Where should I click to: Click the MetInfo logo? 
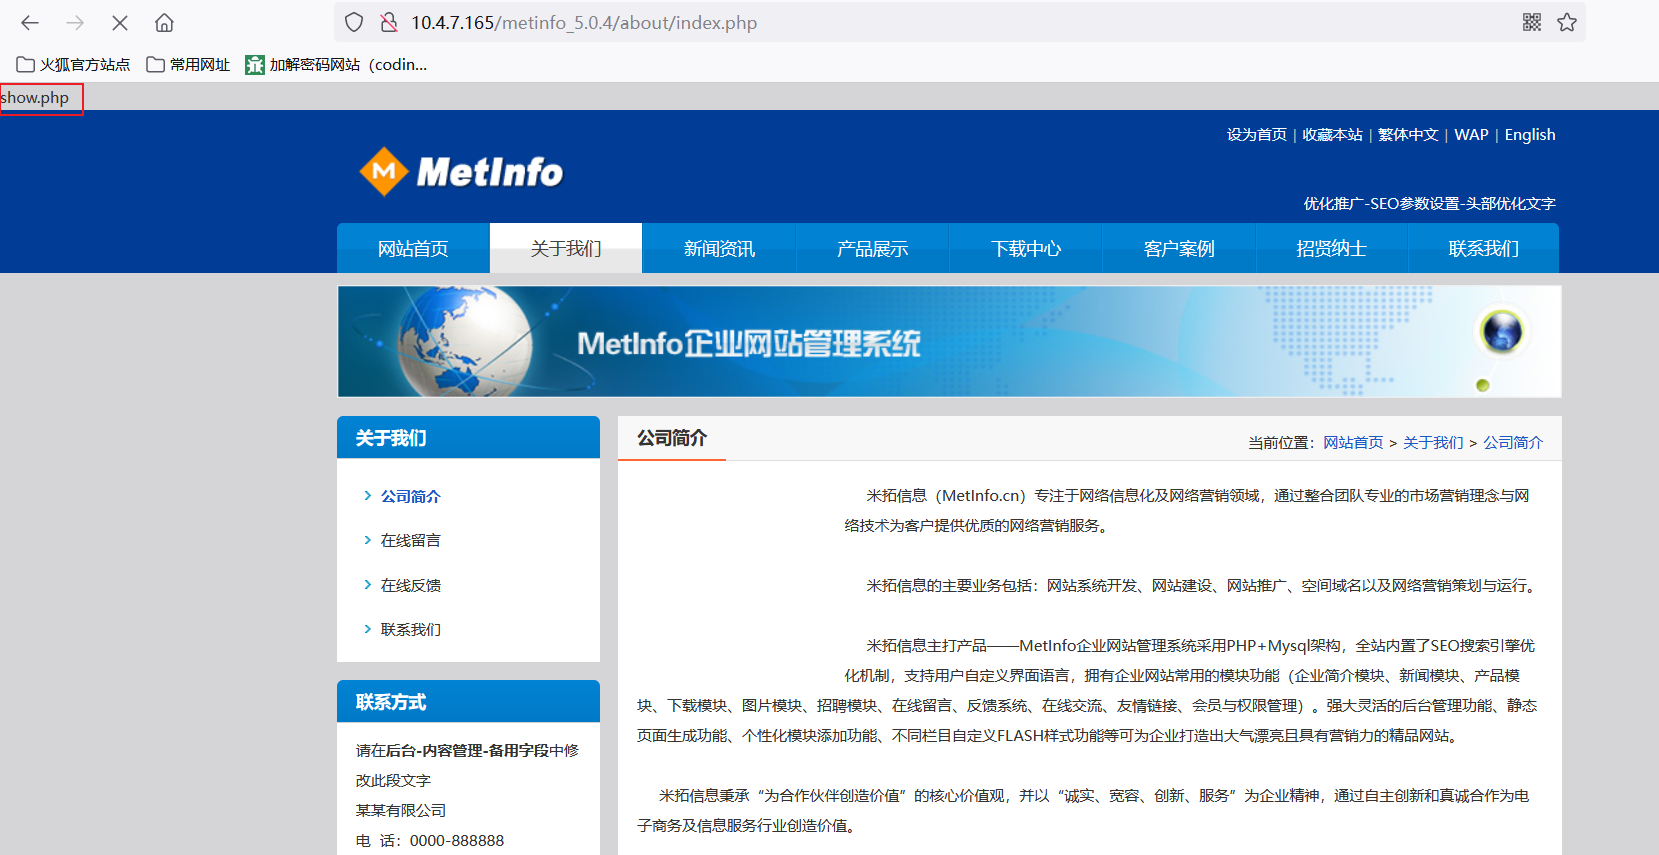pos(461,172)
